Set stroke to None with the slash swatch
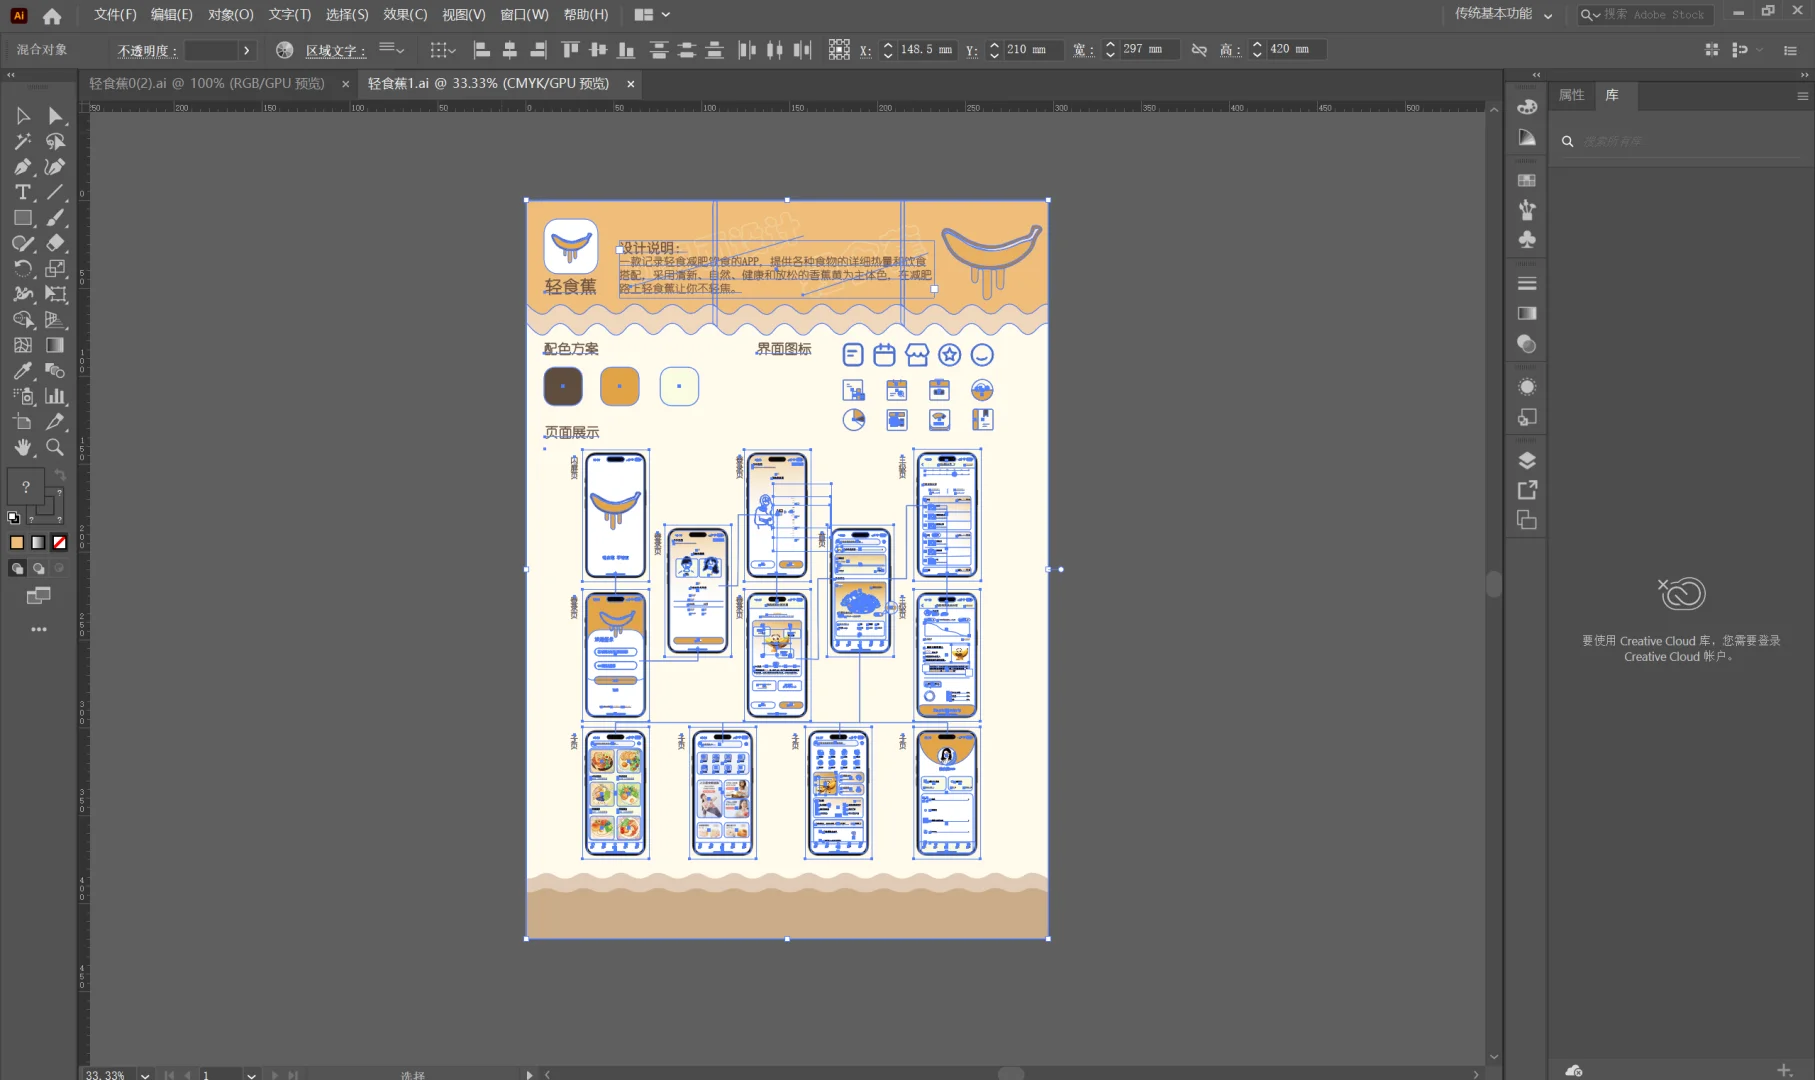 [60, 542]
